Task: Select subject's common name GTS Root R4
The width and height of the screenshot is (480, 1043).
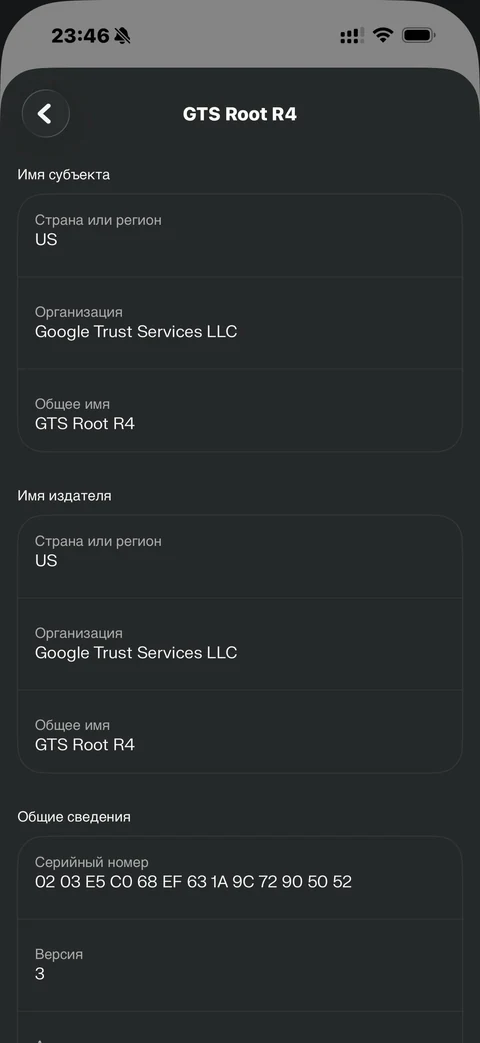Action: coord(239,410)
